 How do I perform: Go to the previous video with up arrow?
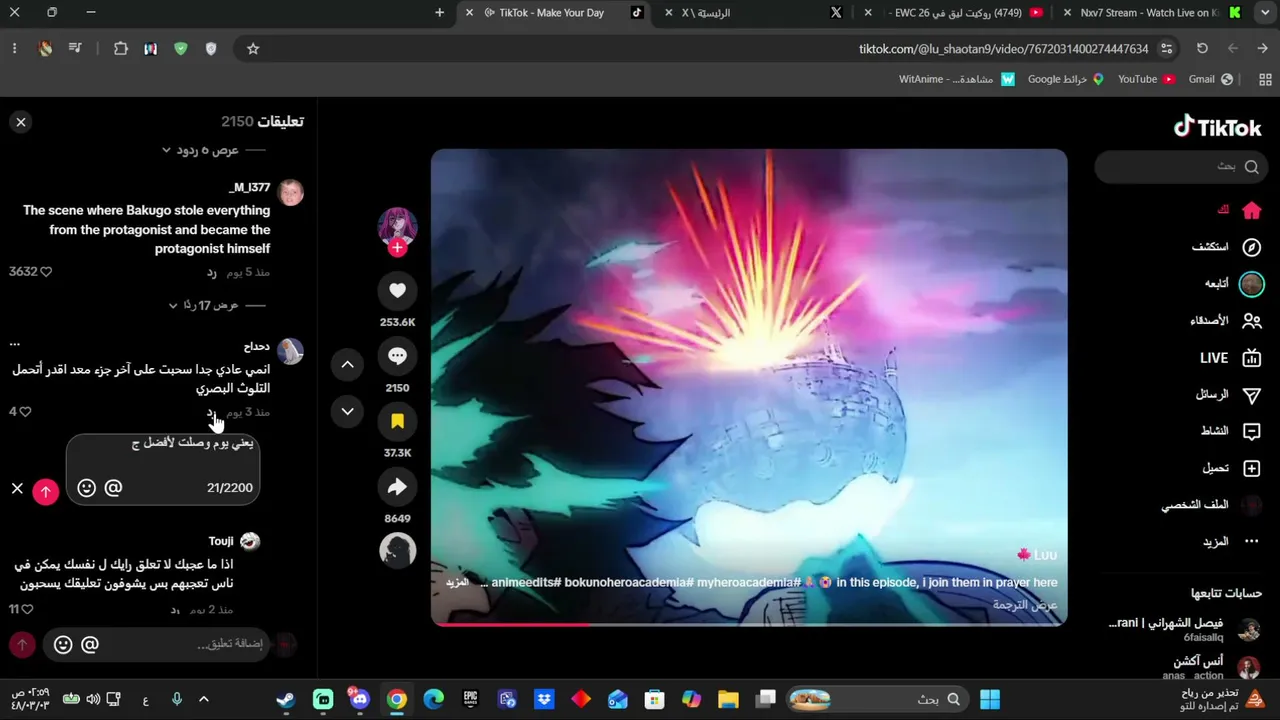tap(347, 365)
